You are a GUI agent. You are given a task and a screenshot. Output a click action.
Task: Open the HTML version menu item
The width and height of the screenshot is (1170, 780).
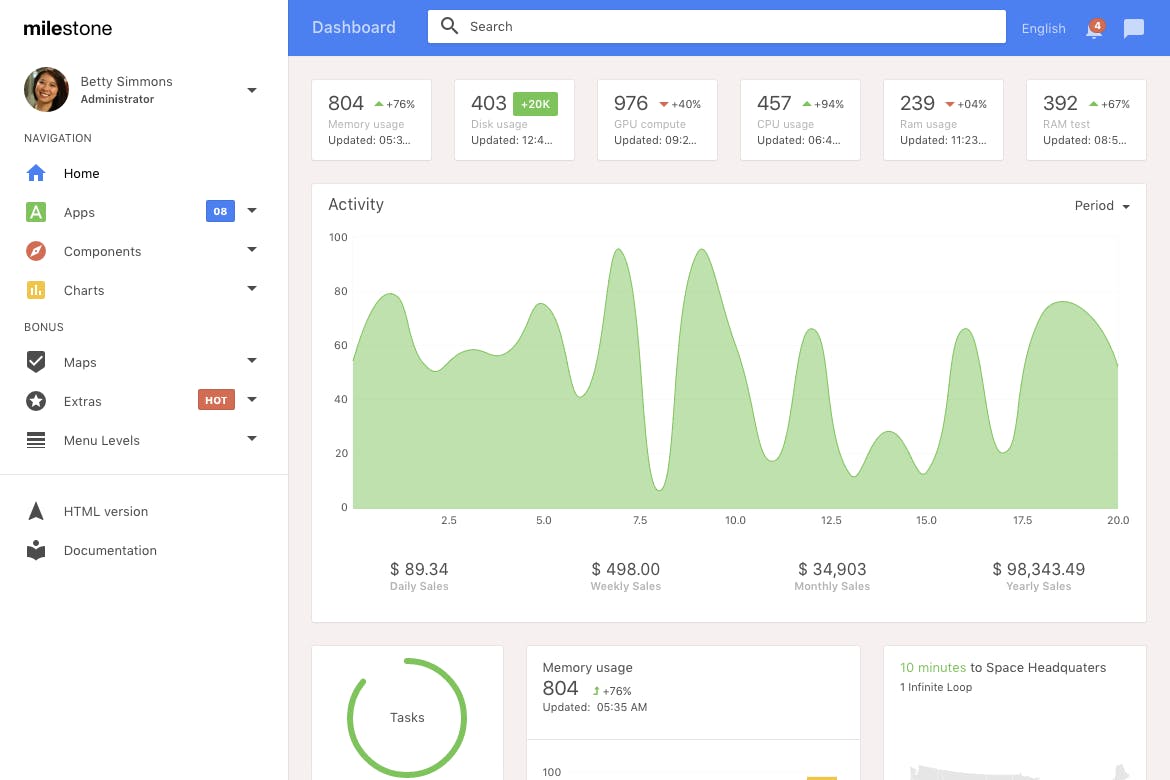click(105, 511)
